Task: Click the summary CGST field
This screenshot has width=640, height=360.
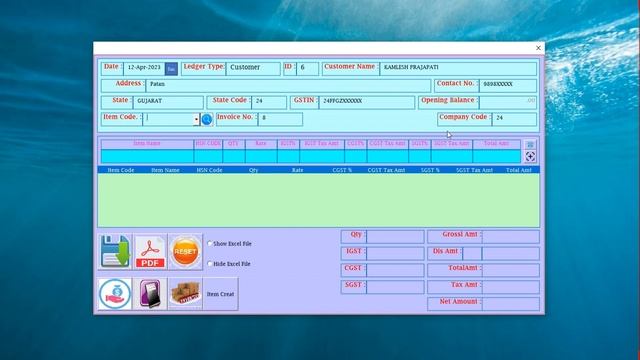Action: point(395,270)
